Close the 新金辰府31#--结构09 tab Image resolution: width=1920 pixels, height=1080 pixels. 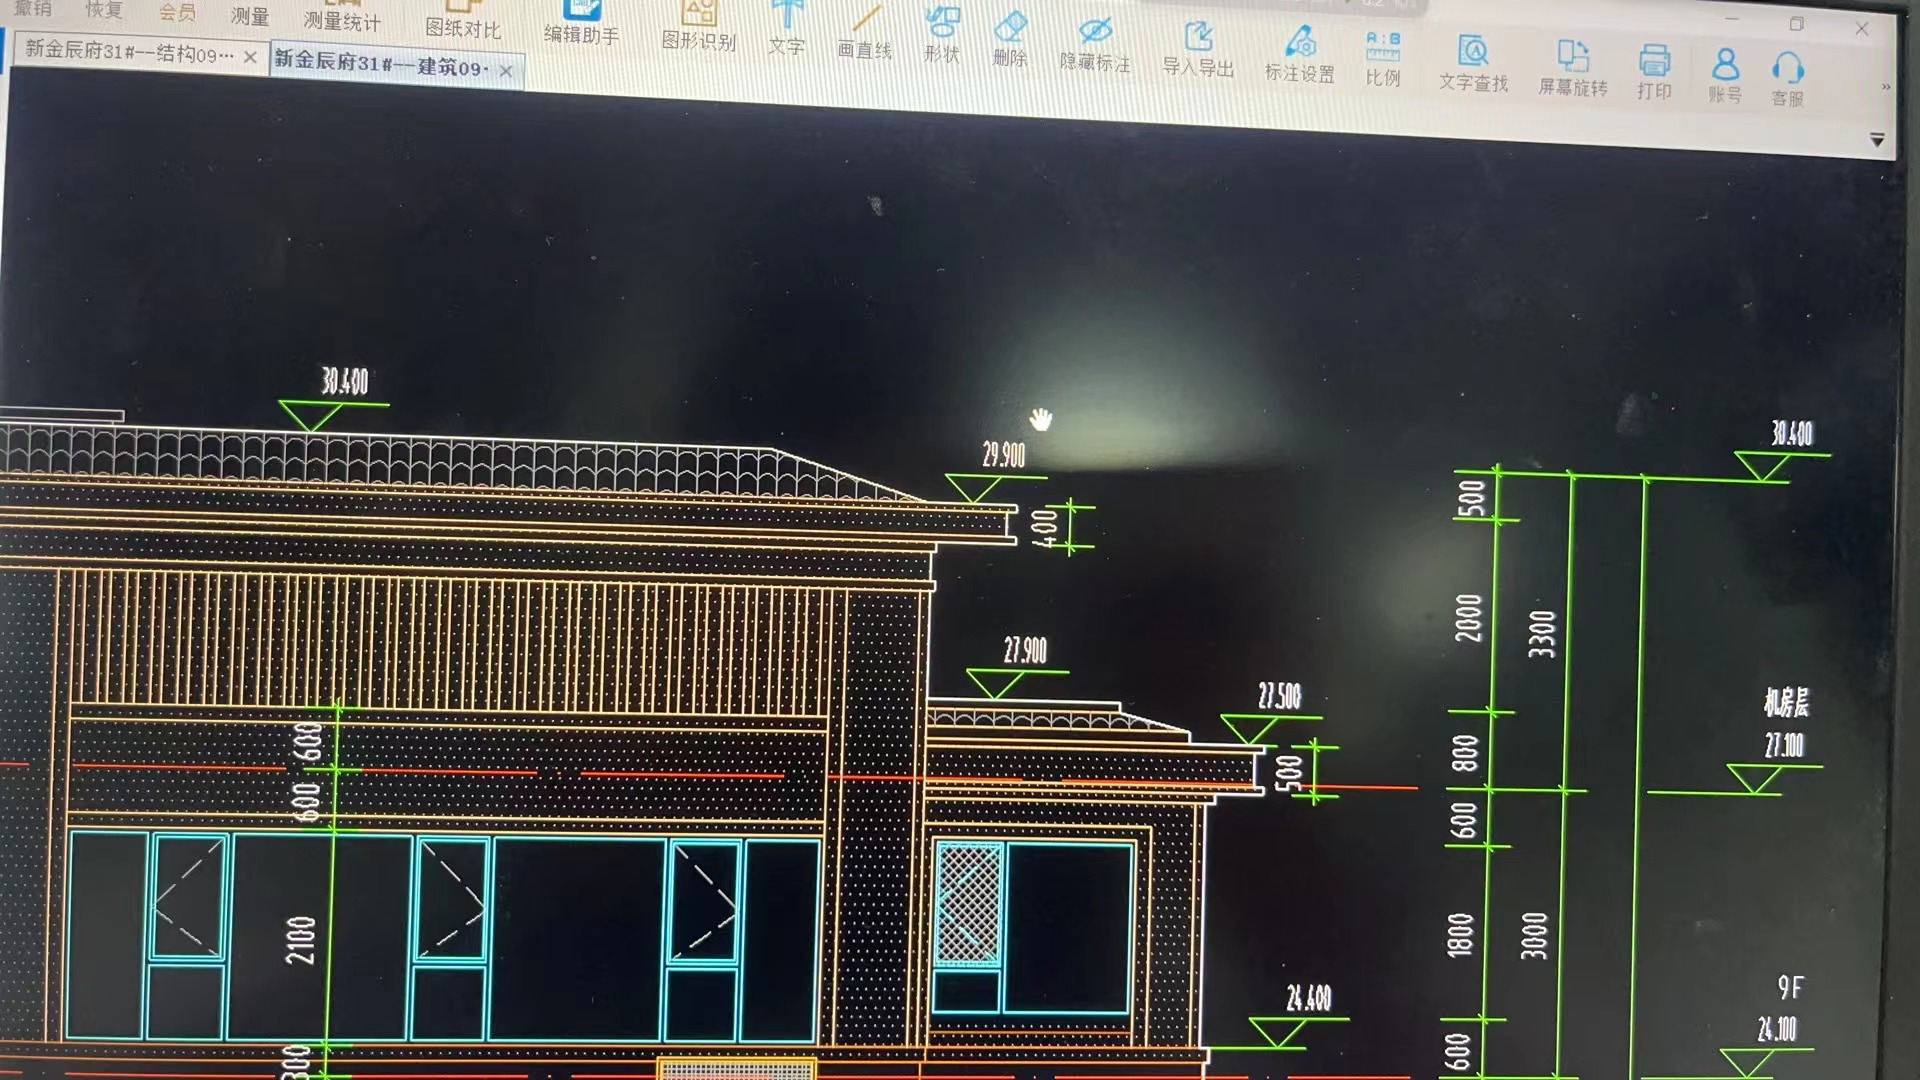tap(250, 57)
